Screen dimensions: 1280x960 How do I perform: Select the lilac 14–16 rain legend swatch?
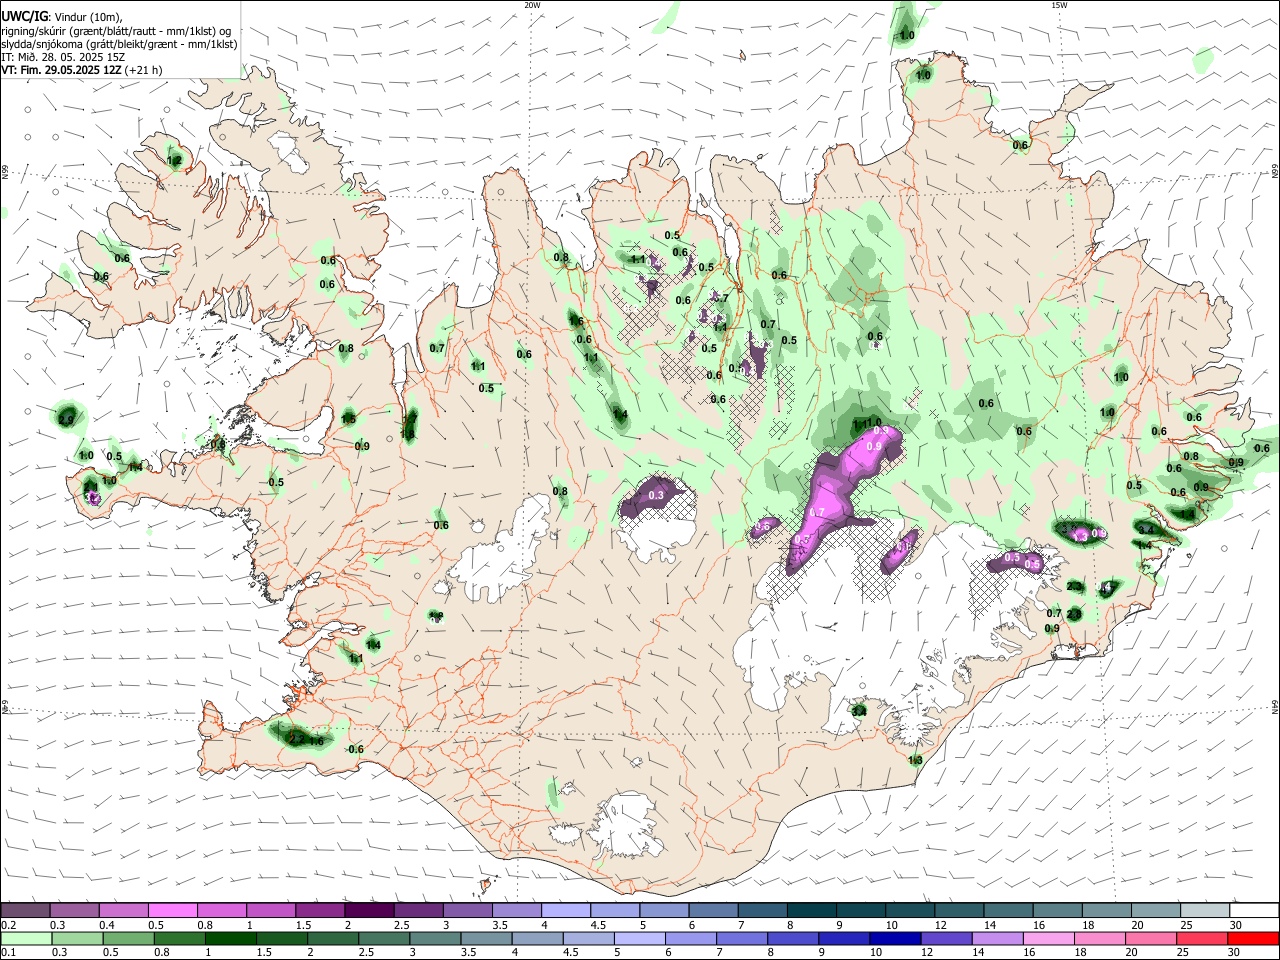pos(998,939)
